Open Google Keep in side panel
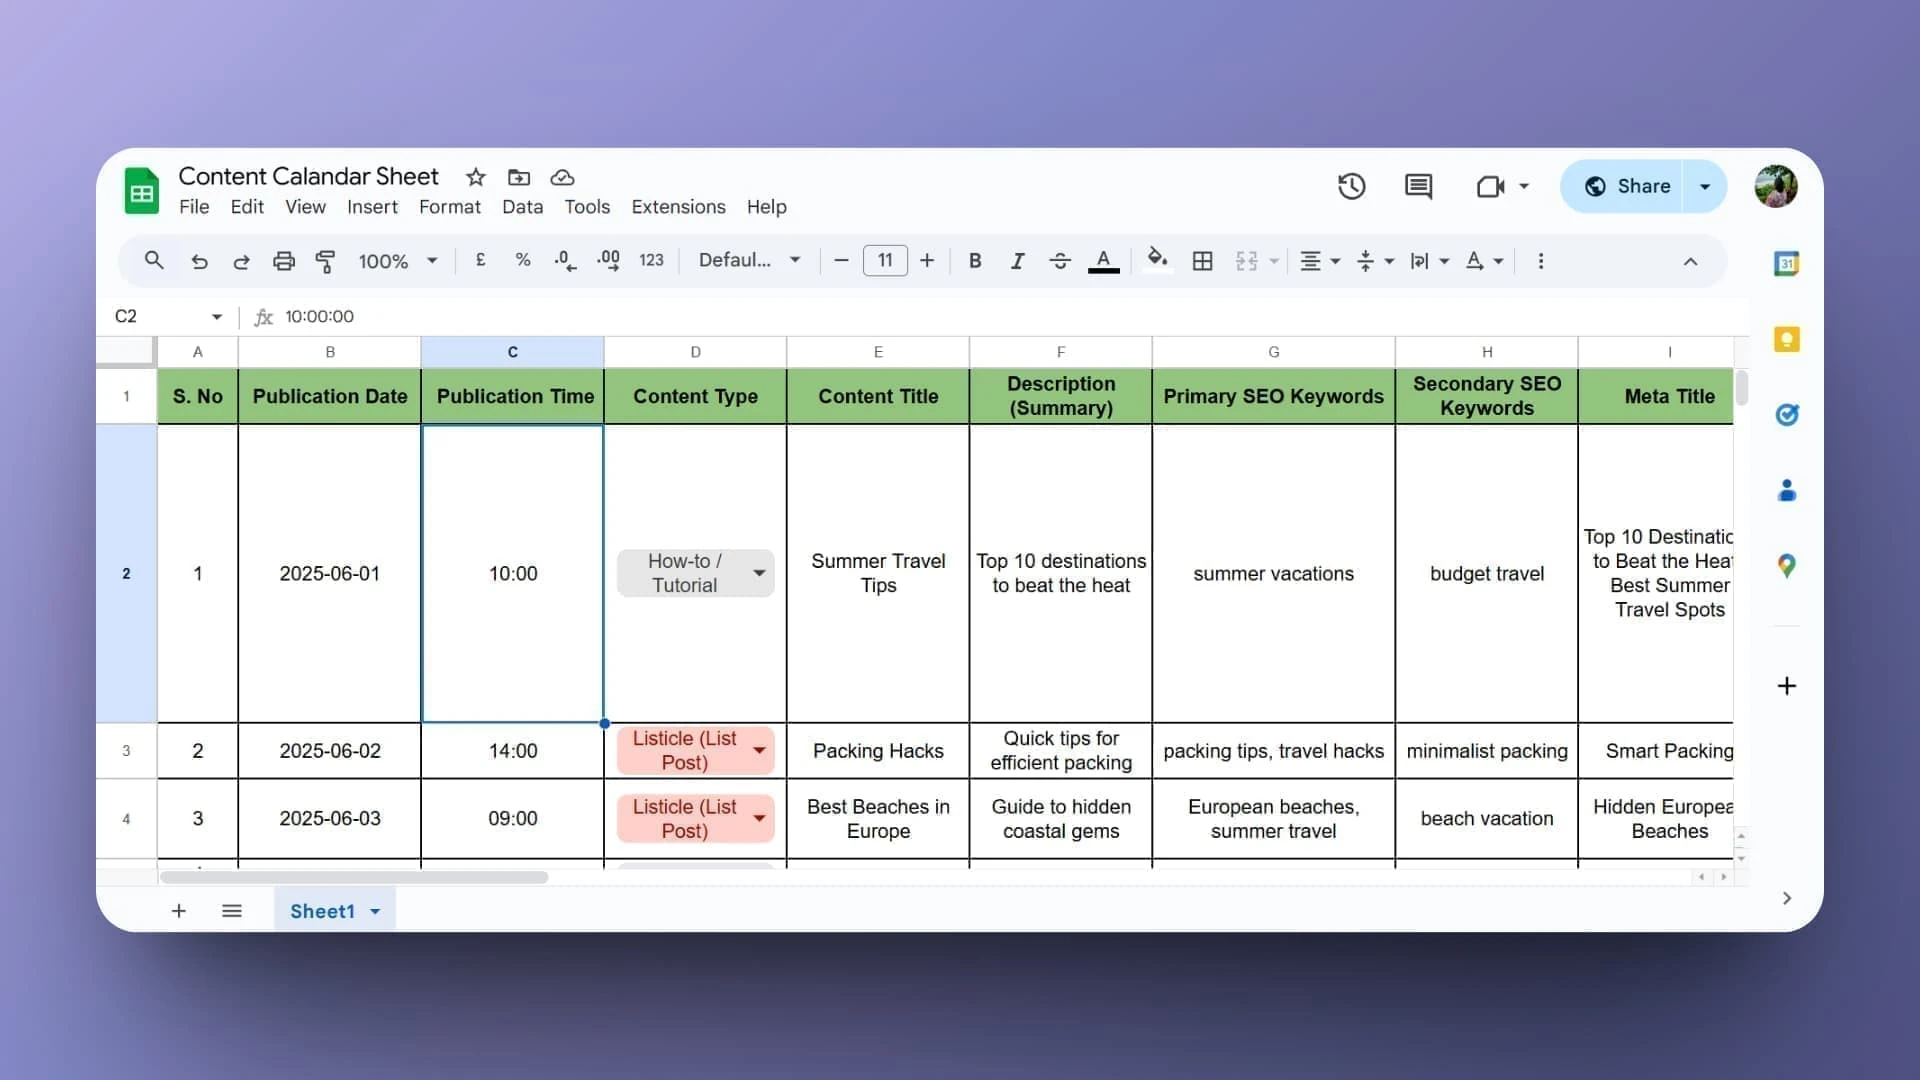This screenshot has height=1080, width=1920. tap(1786, 339)
